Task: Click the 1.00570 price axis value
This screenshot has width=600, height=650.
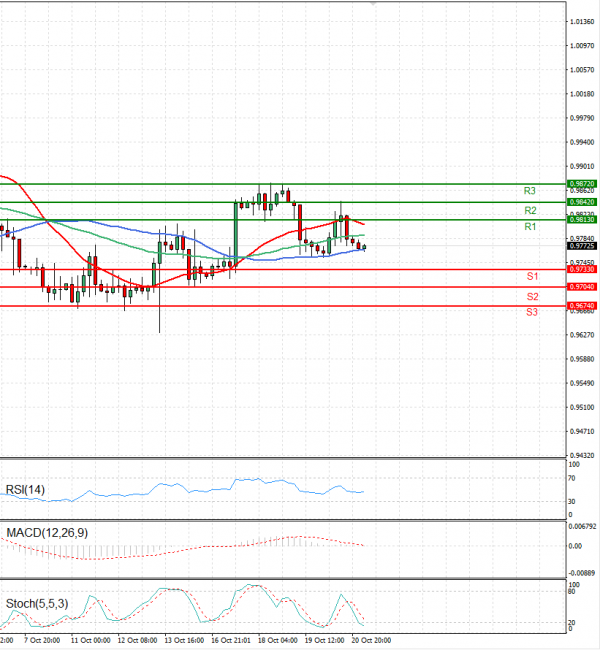Action: pyautogui.click(x=582, y=70)
